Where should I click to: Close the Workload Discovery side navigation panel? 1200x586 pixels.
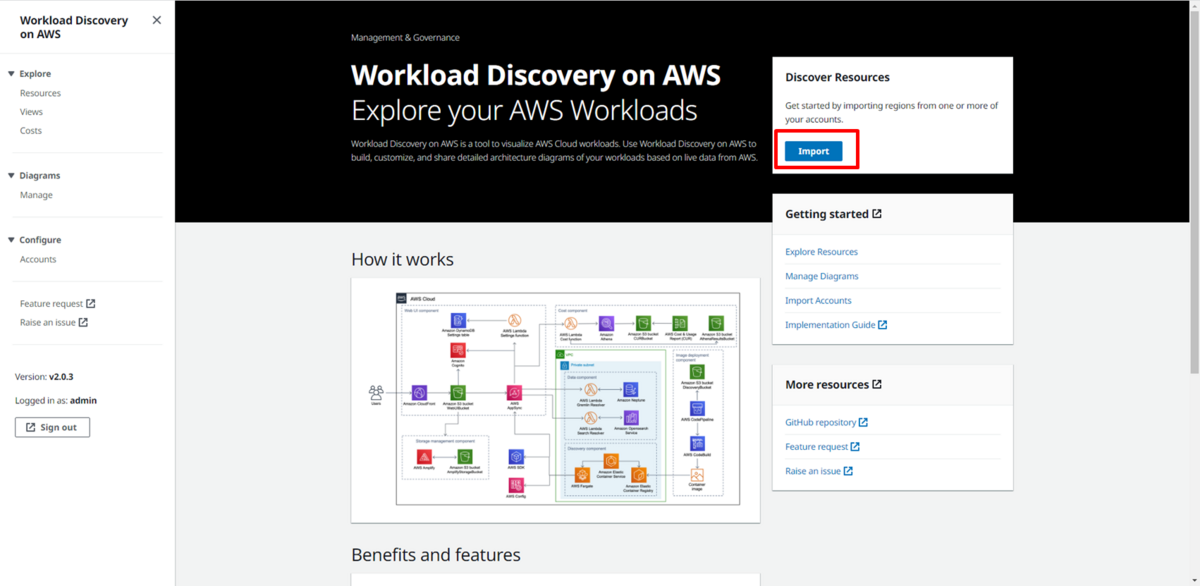(x=156, y=20)
